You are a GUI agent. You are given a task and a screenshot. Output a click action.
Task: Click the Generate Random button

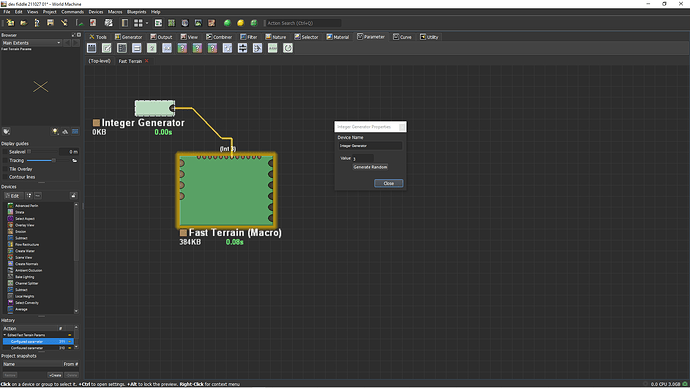370,167
